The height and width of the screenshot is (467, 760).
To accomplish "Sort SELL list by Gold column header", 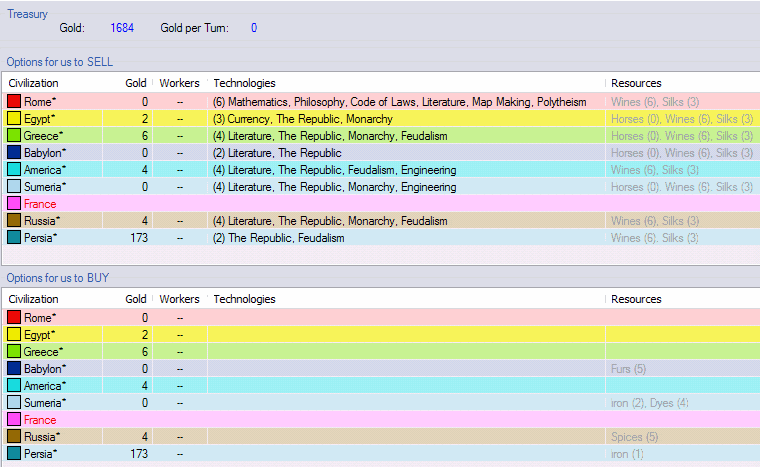I will (136, 83).
